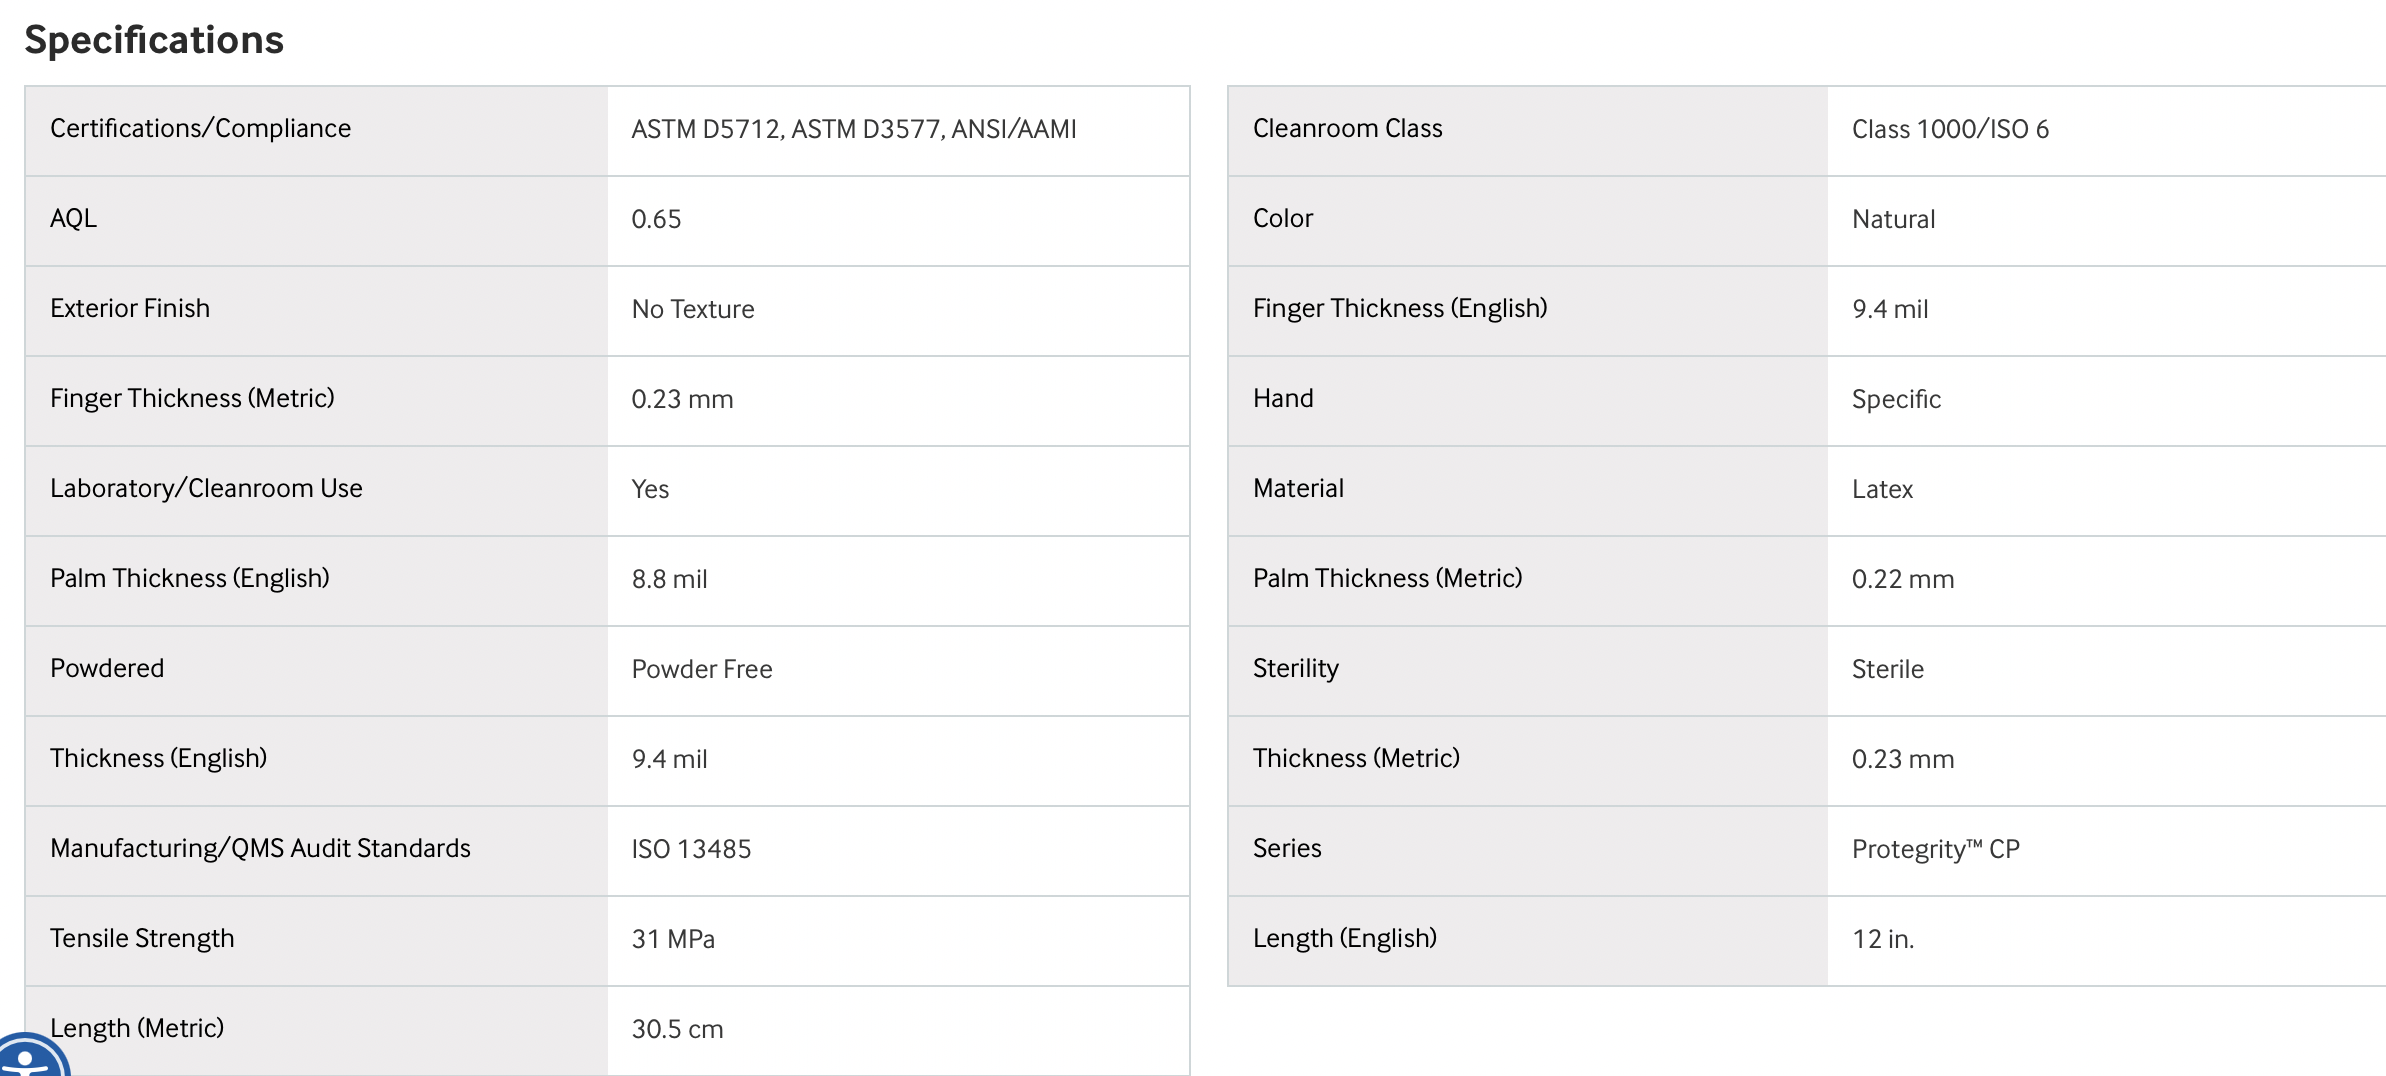
Task: Click the Palm Thickness (Metric) label
Action: click(x=1387, y=578)
